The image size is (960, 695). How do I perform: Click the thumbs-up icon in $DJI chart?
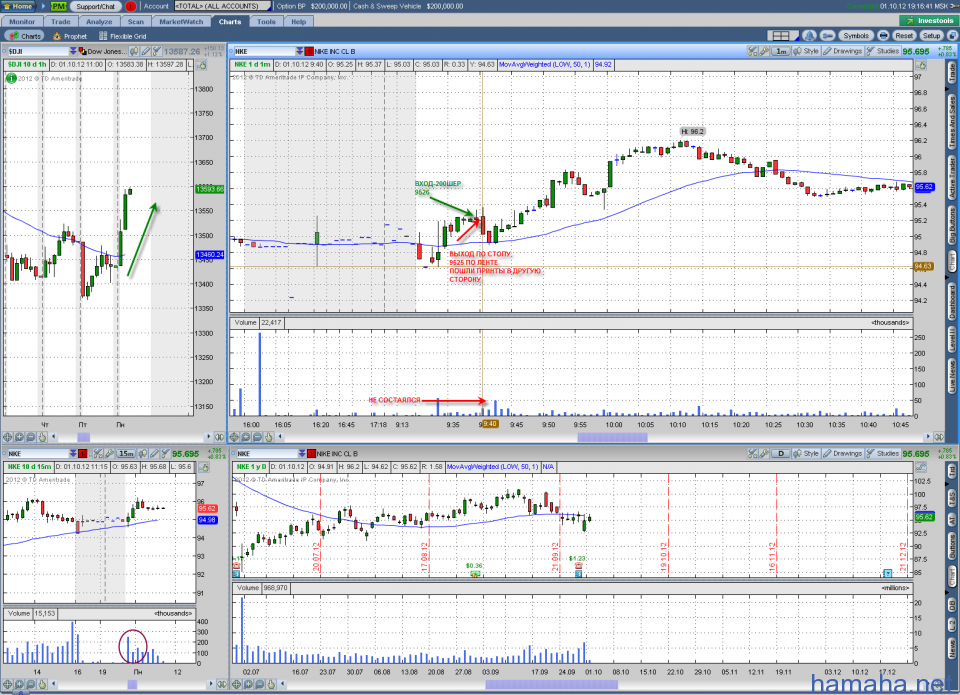click(202, 64)
